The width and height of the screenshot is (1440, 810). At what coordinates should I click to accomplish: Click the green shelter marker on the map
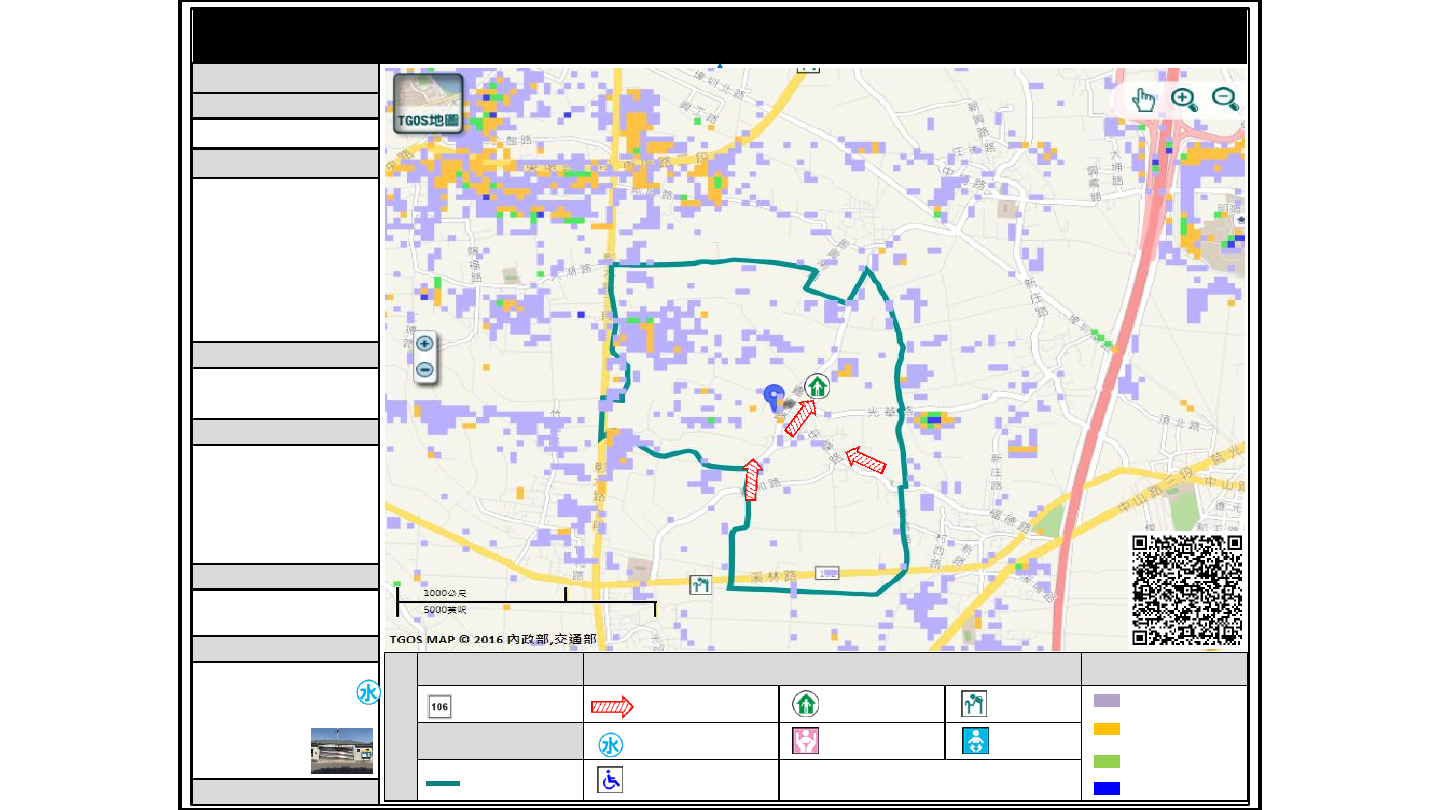click(817, 385)
